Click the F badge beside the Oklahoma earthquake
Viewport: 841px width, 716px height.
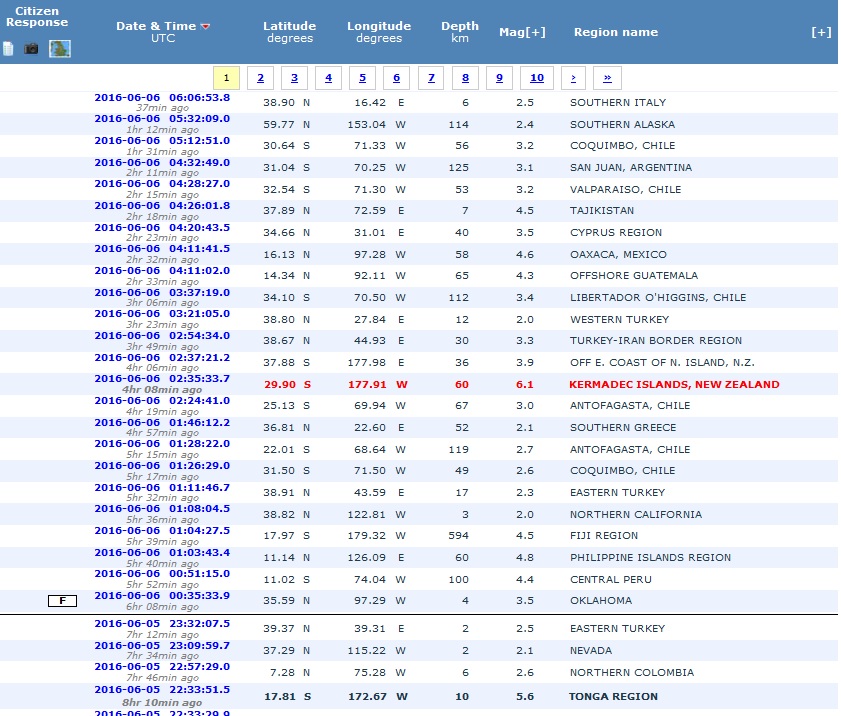(x=62, y=601)
